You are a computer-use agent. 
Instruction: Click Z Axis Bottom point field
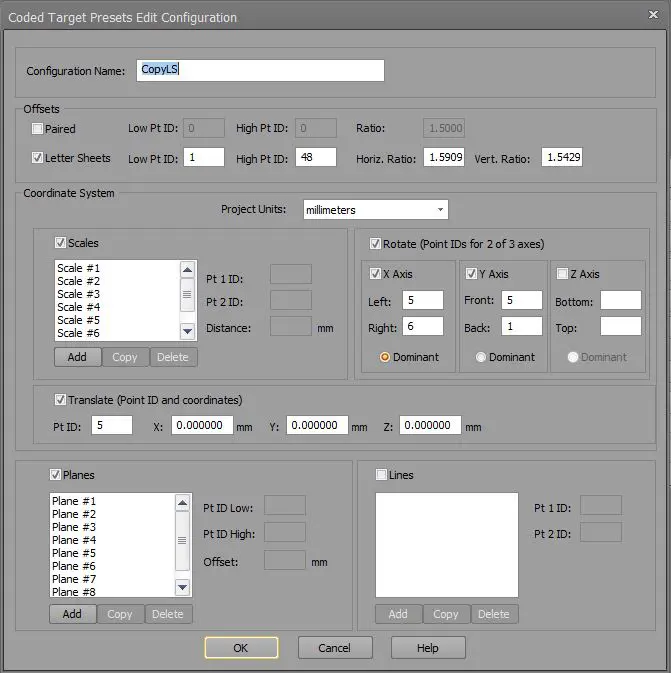coord(621,300)
